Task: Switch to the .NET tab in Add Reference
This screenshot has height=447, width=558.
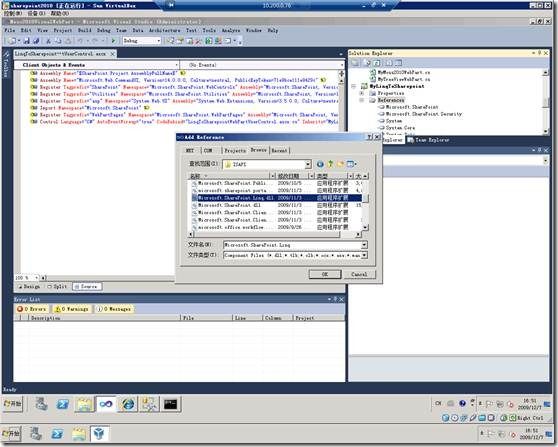Action: pos(190,151)
